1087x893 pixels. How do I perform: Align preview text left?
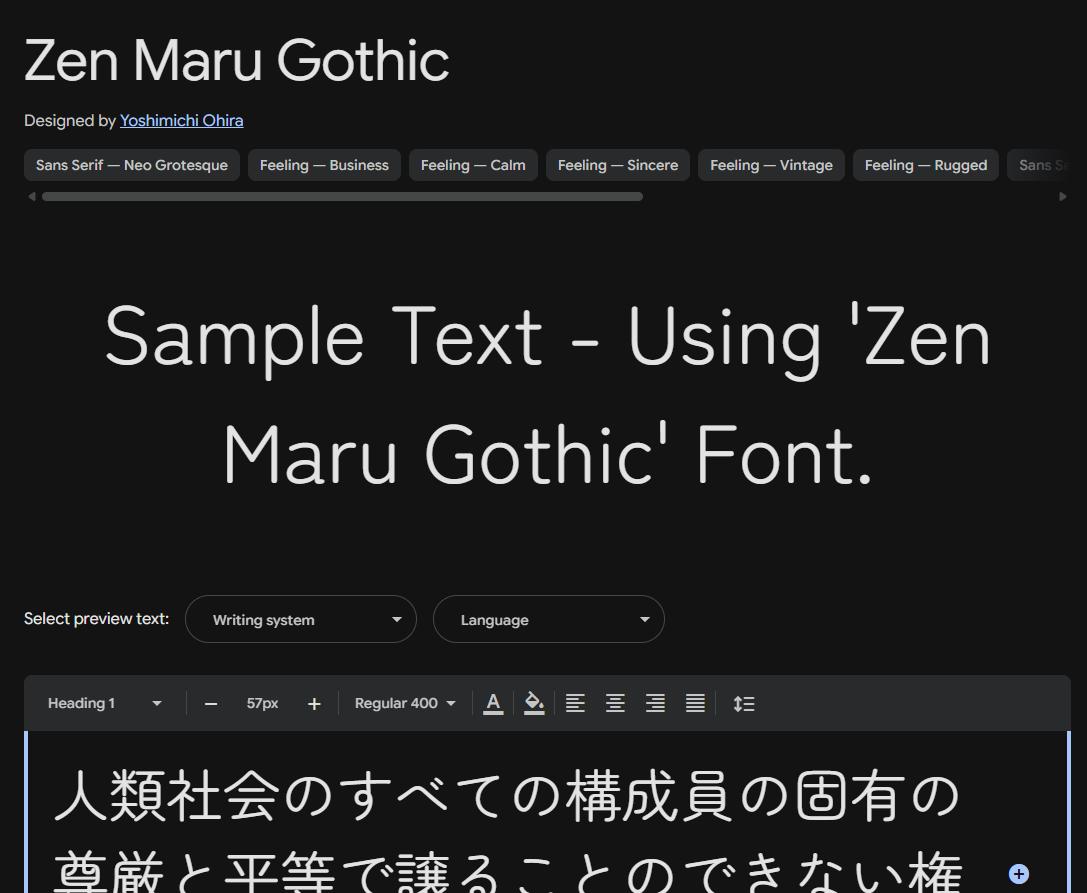point(575,703)
